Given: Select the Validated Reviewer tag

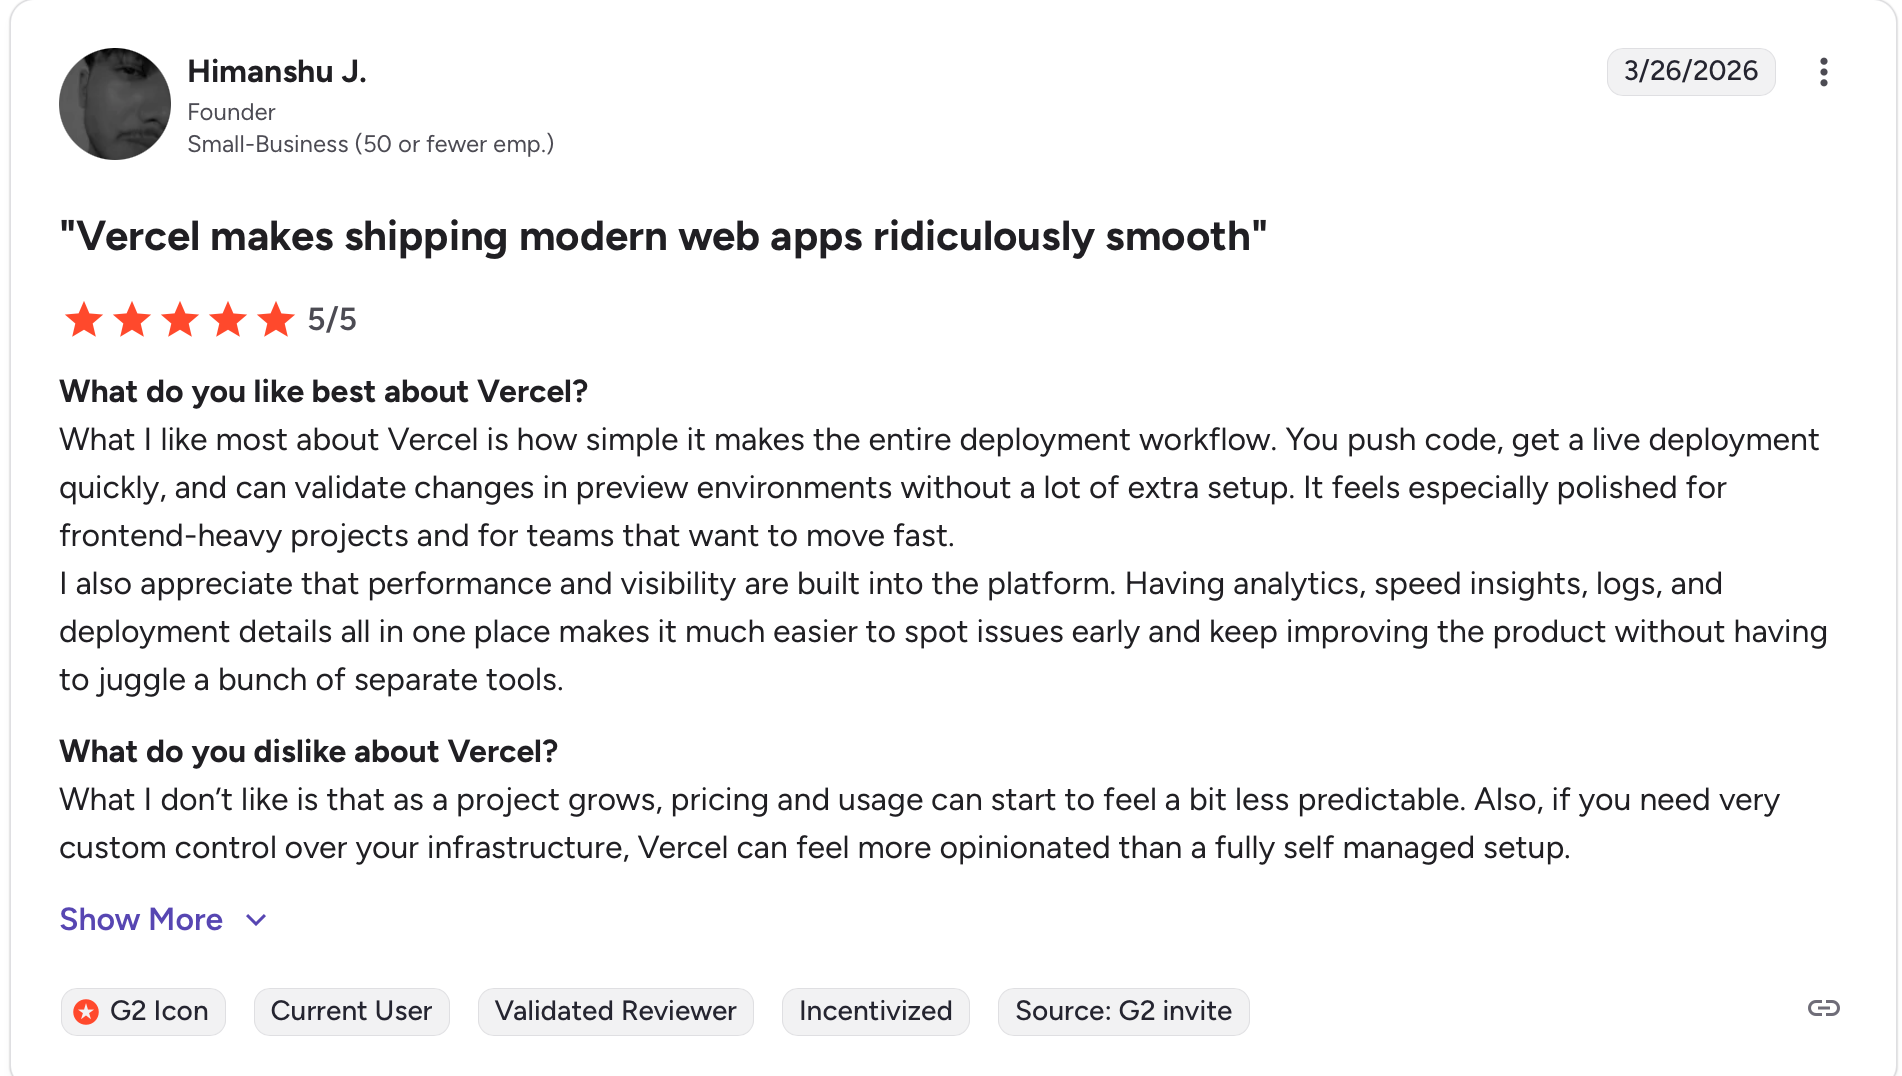Looking at the screenshot, I should coord(615,1011).
